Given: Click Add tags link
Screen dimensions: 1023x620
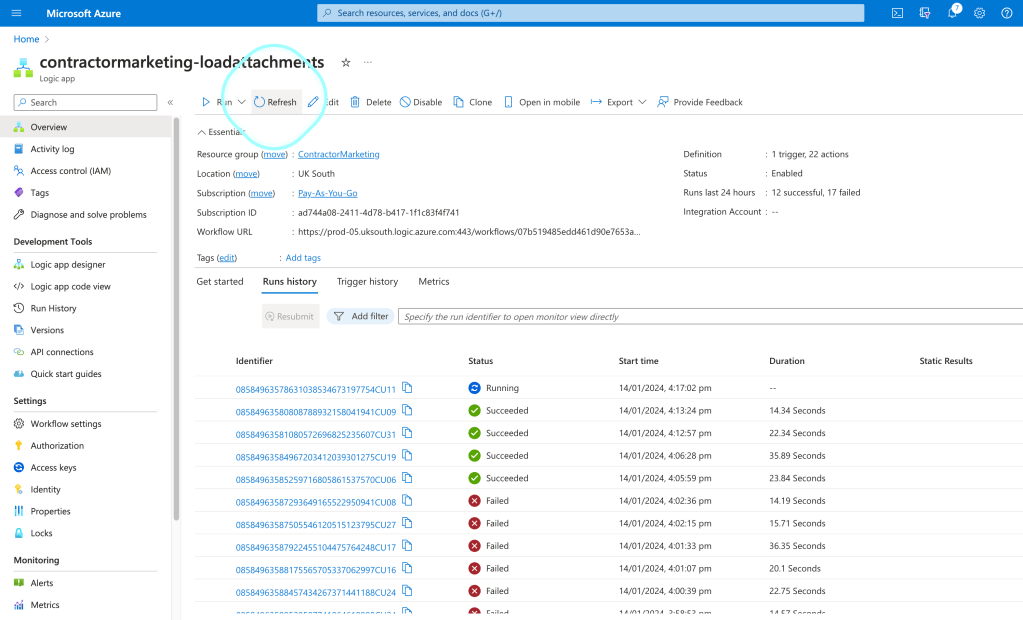Looking at the screenshot, I should tap(303, 258).
